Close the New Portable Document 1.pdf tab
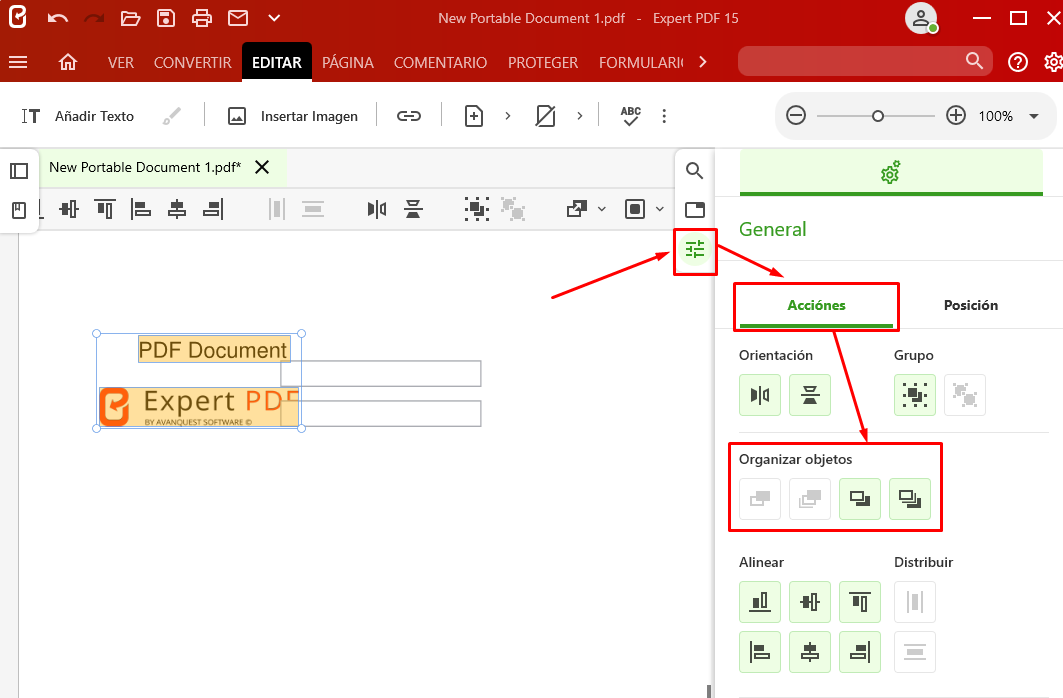The width and height of the screenshot is (1063, 698). [x=262, y=167]
